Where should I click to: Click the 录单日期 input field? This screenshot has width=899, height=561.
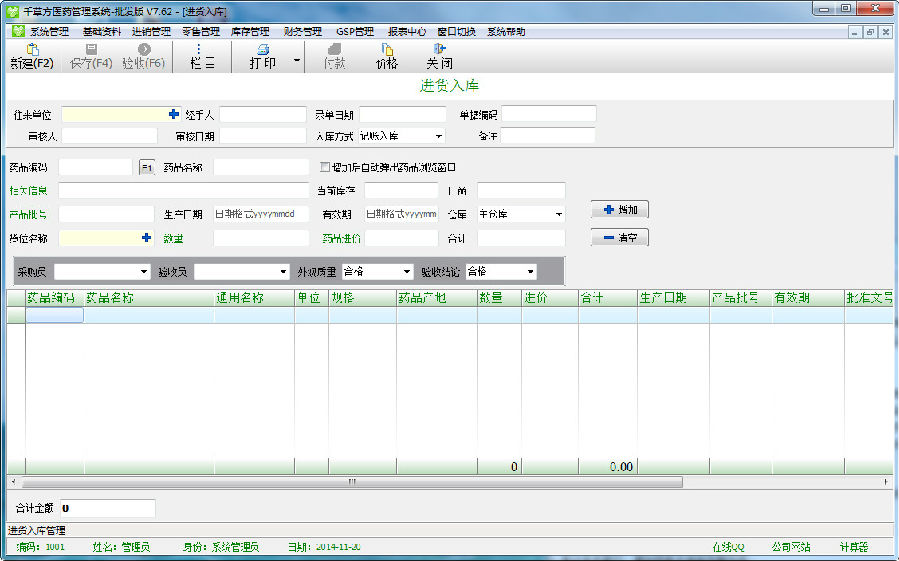click(x=402, y=115)
